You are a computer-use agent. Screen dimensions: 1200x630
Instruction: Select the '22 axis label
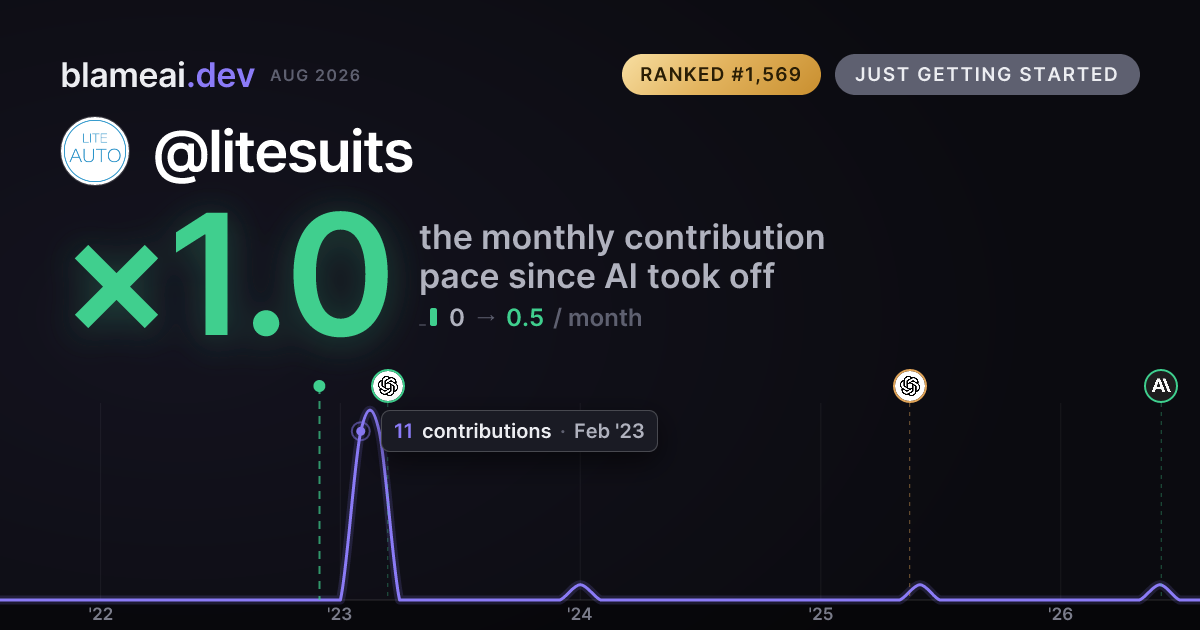coord(100,613)
